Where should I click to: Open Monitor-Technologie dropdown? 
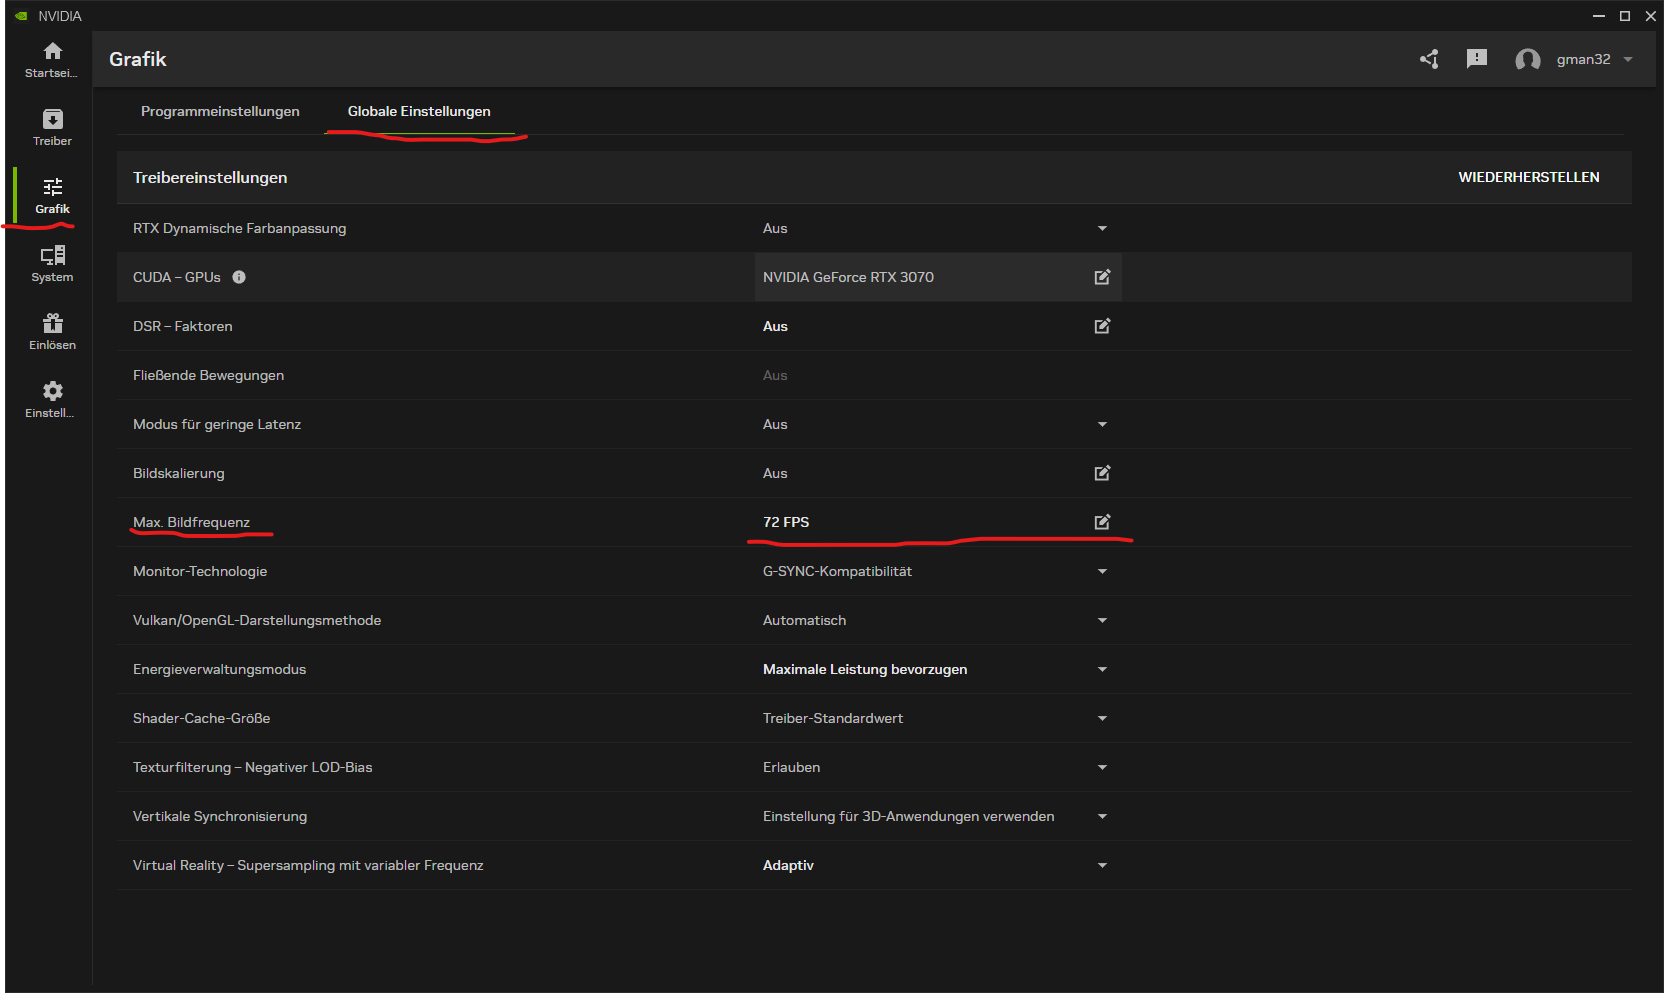[x=1102, y=571]
